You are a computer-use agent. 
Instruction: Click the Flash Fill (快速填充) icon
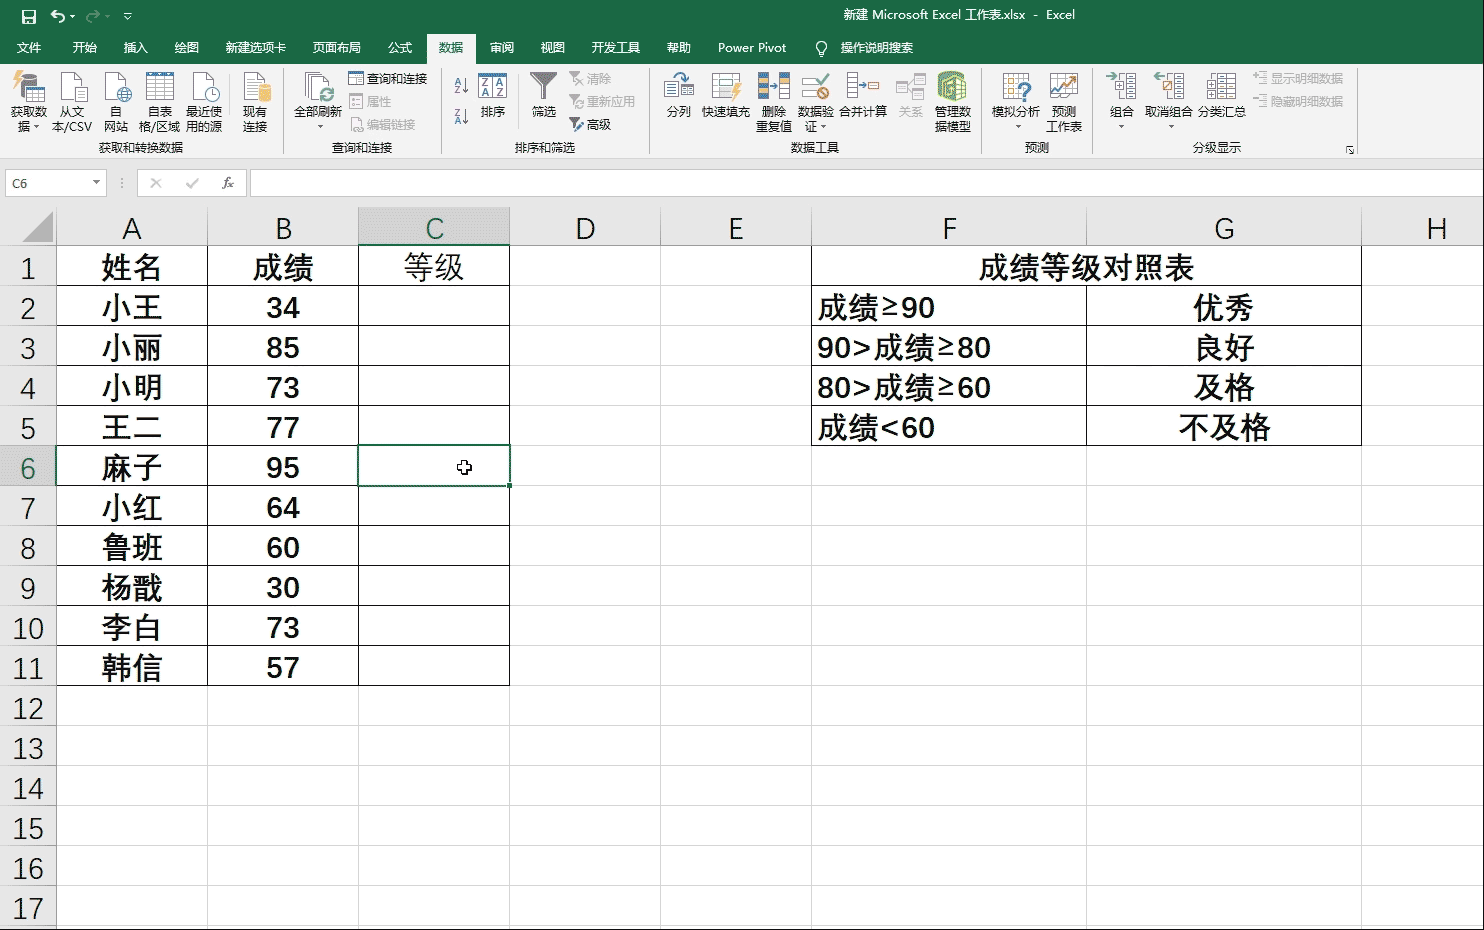click(725, 88)
